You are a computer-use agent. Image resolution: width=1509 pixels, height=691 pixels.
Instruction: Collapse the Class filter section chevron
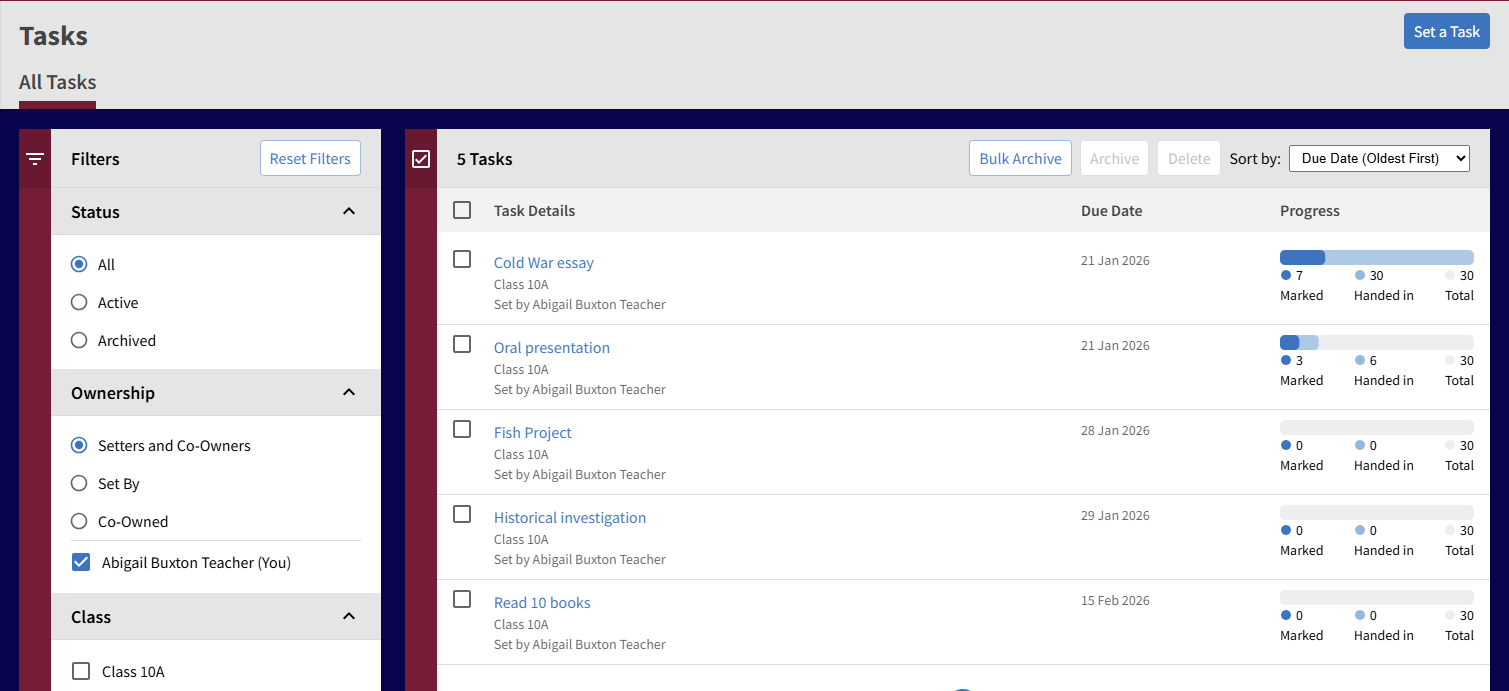349,616
